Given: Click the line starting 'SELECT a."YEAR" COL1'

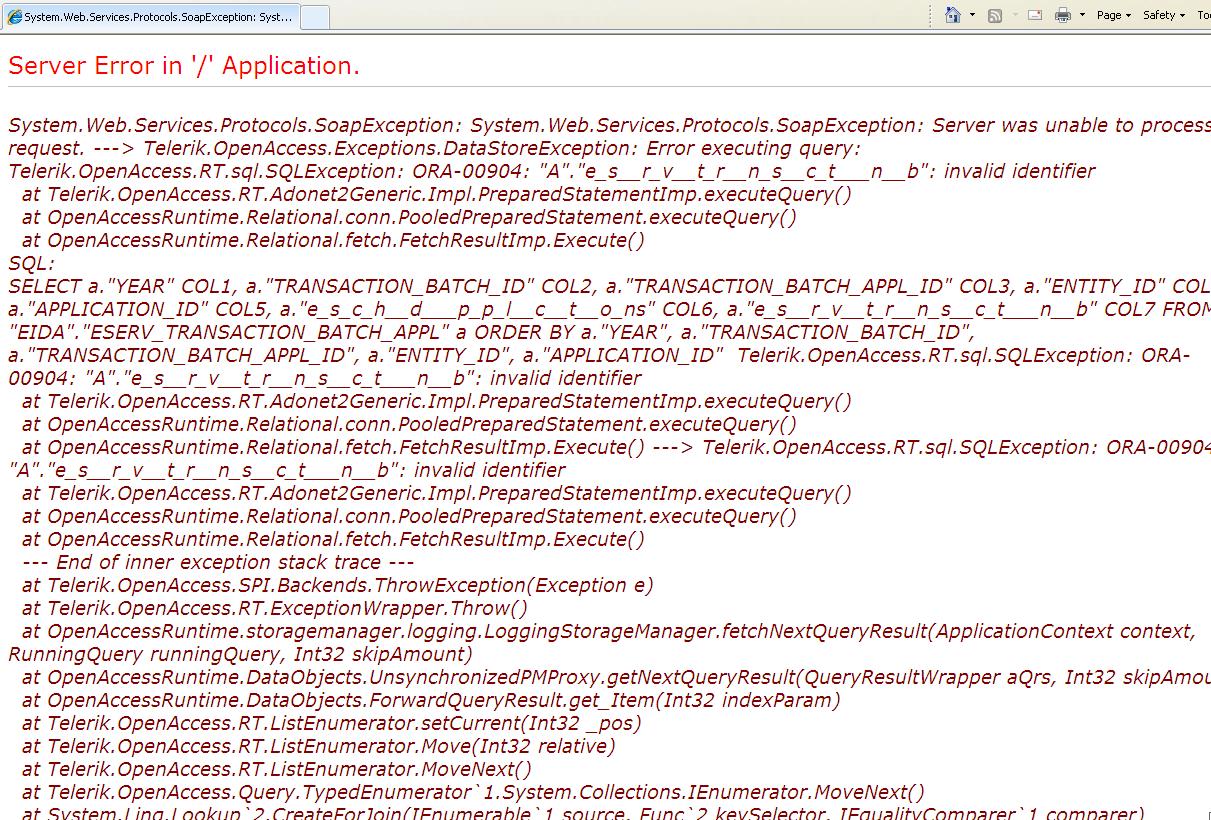Looking at the screenshot, I should (609, 286).
